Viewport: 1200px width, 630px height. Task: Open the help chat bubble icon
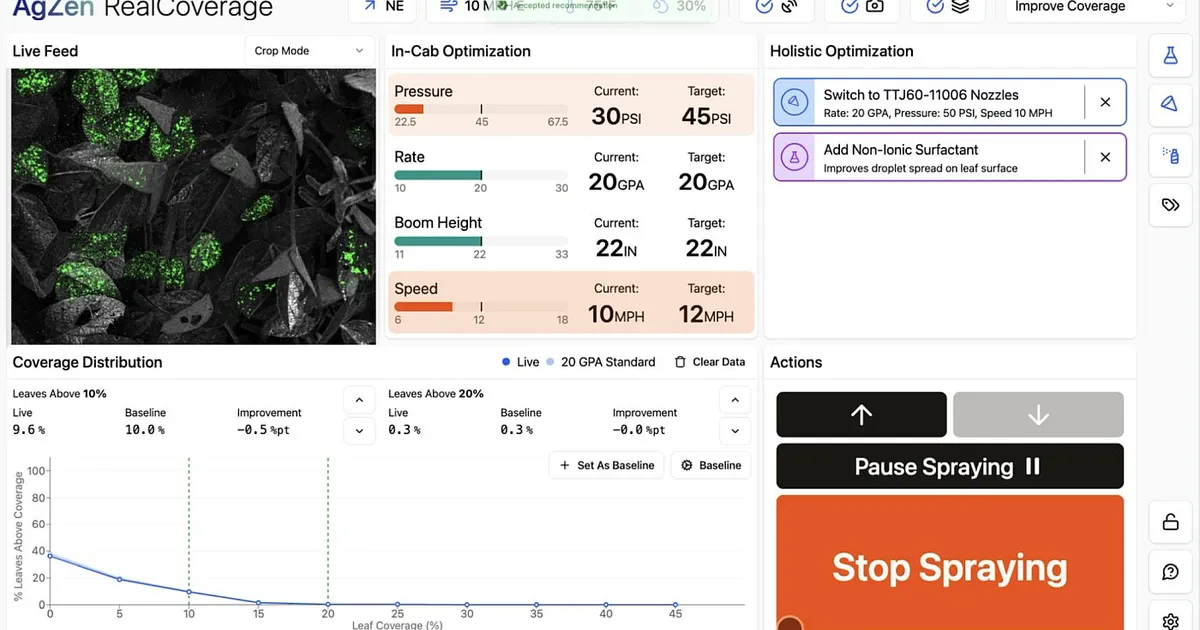click(1169, 572)
